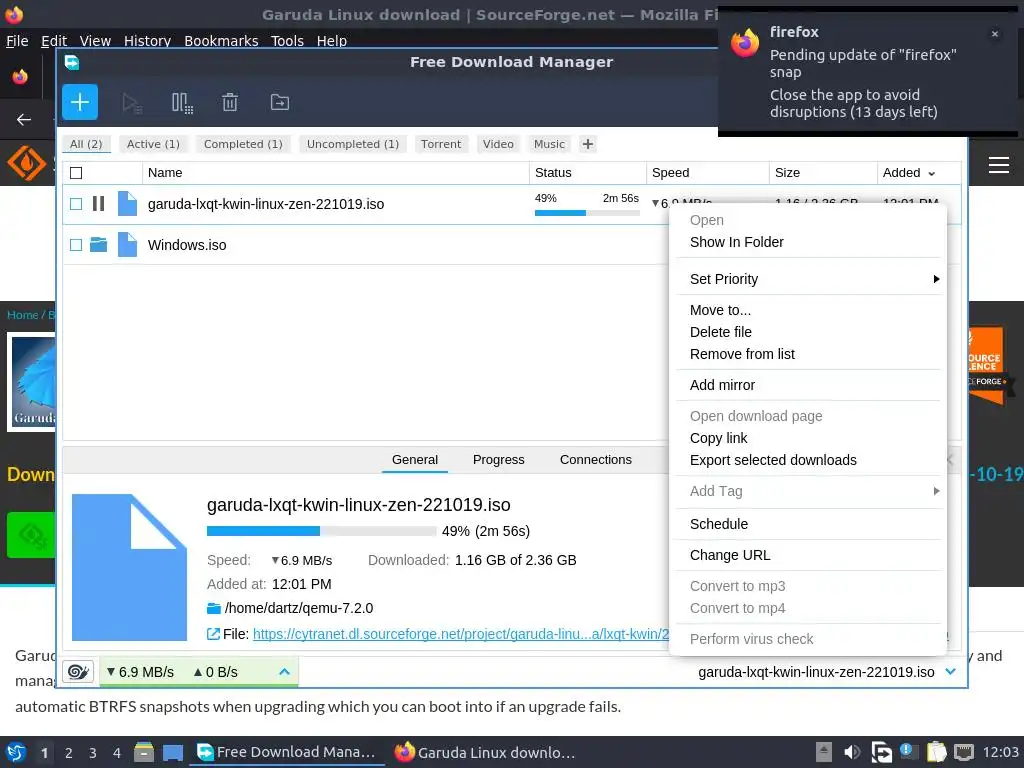Click clipboard icon in system tray
Screen dimensions: 1024x768
[936, 752]
